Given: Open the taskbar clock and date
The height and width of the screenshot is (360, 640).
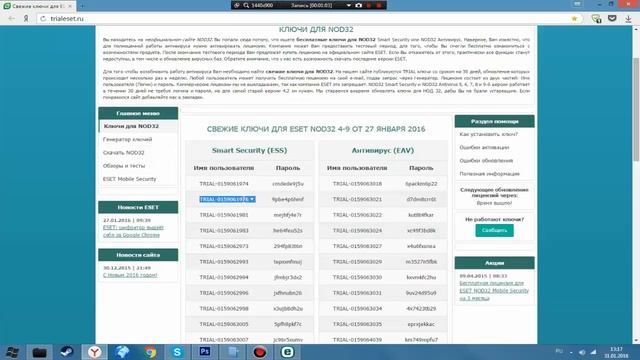Looking at the screenshot, I should 616,352.
